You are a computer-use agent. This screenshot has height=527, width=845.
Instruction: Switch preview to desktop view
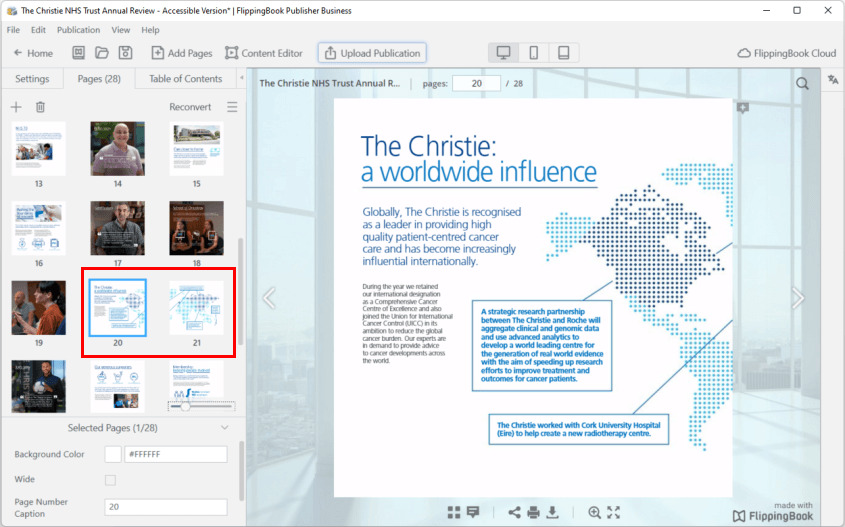point(503,53)
